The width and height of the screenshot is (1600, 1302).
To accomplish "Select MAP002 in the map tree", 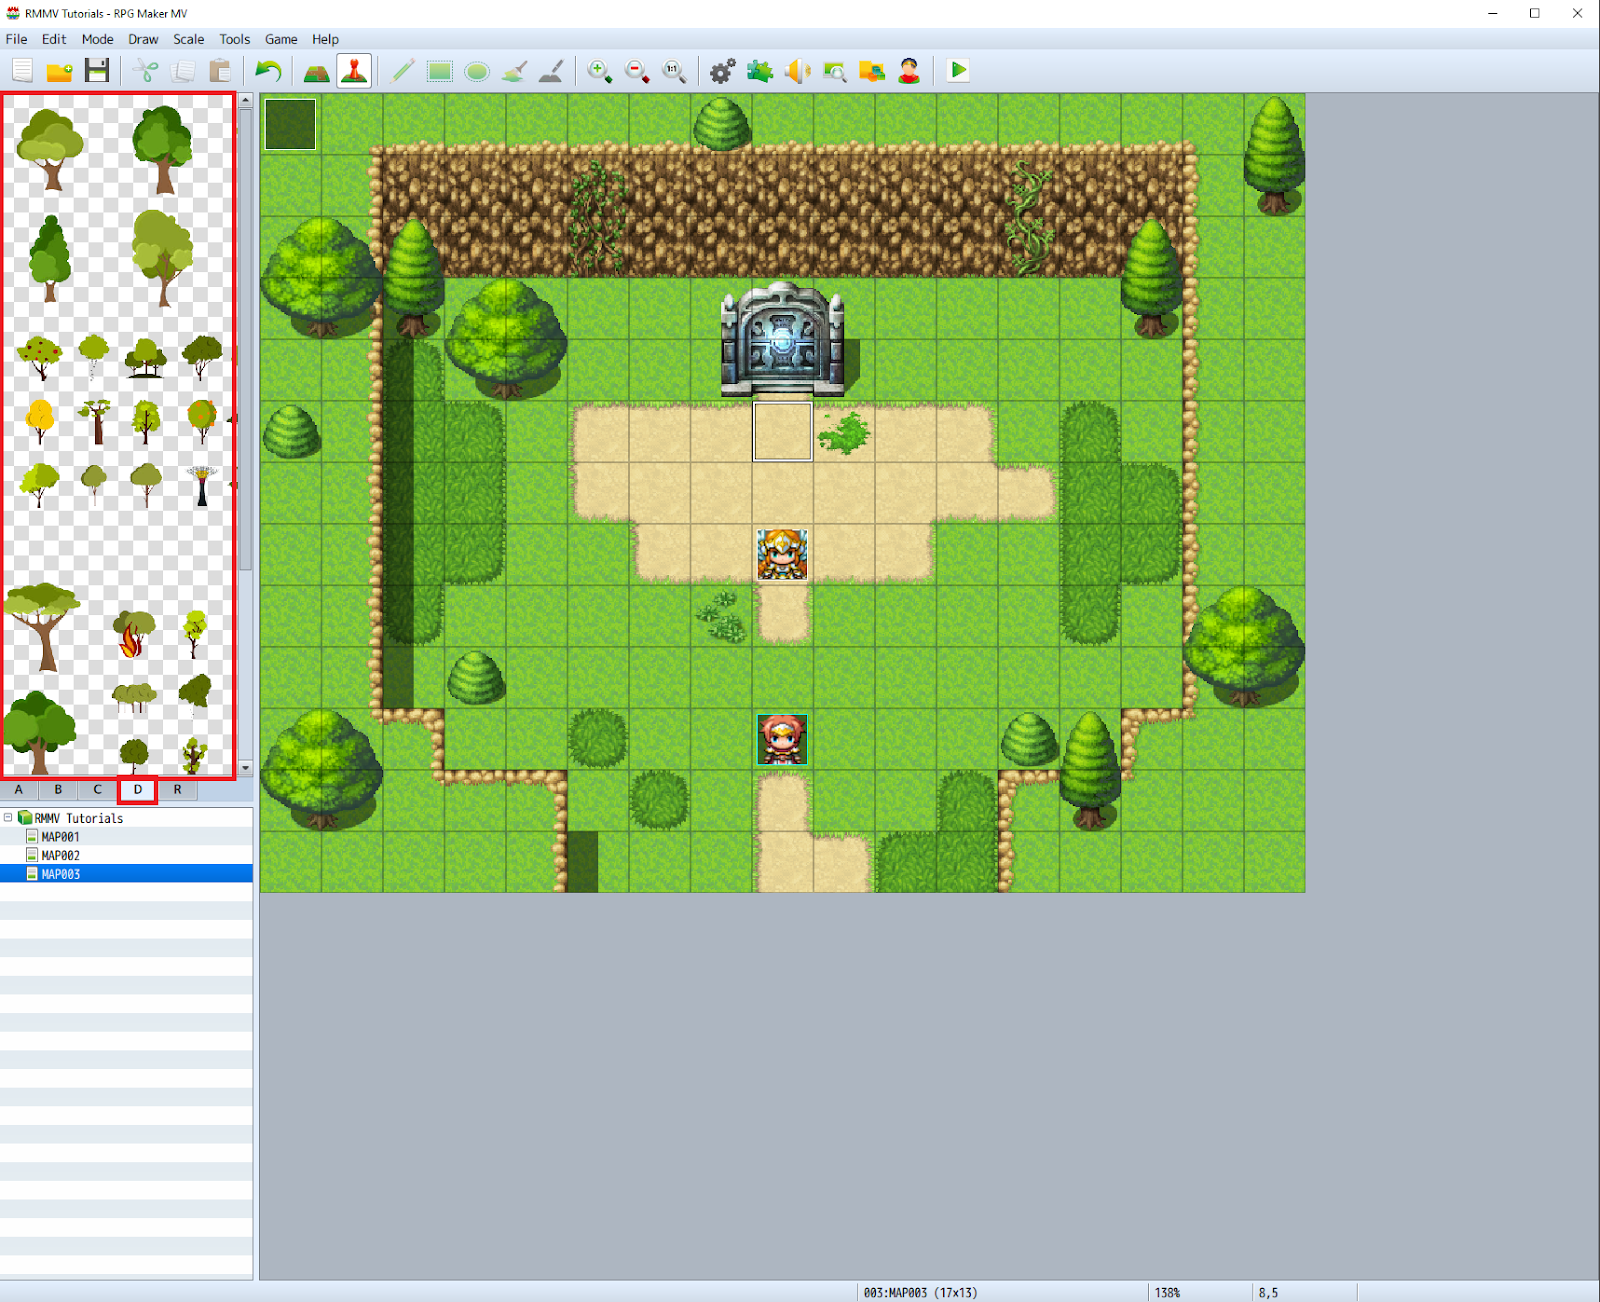I will pyautogui.click(x=60, y=856).
